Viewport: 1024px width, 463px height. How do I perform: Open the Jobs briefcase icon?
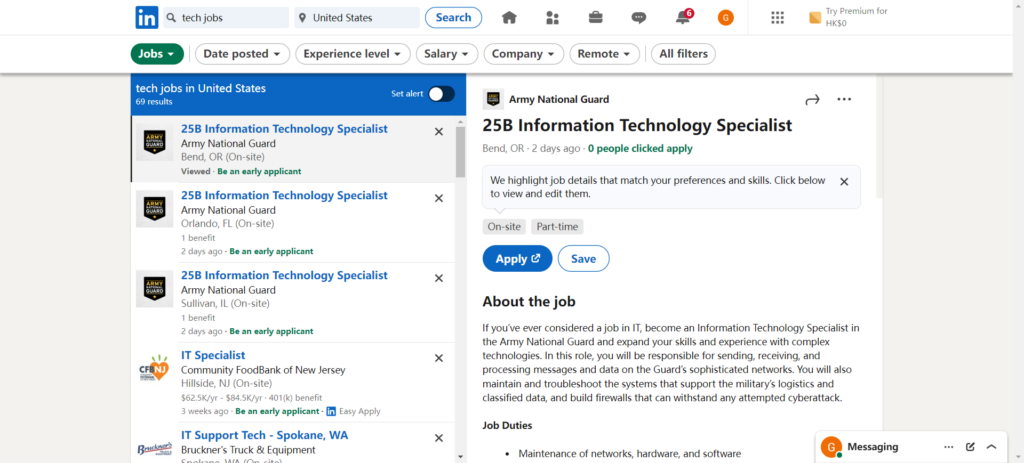596,18
